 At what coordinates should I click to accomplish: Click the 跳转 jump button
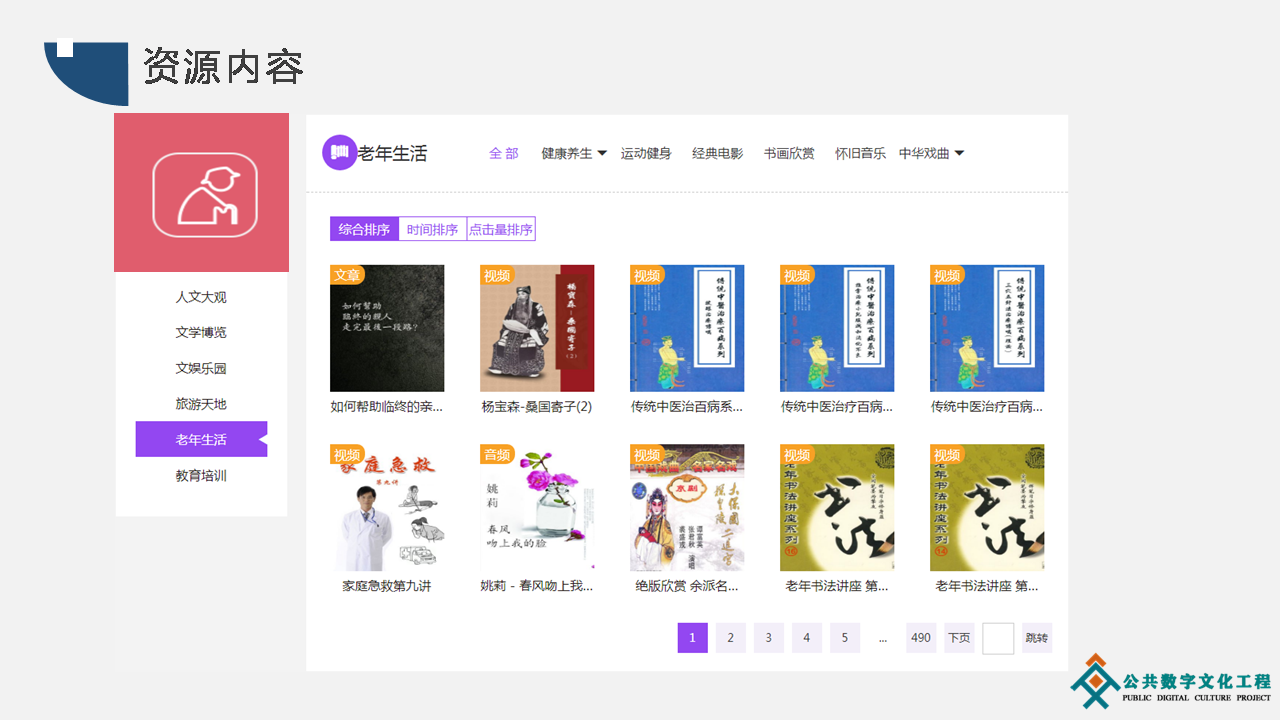click(x=1037, y=638)
